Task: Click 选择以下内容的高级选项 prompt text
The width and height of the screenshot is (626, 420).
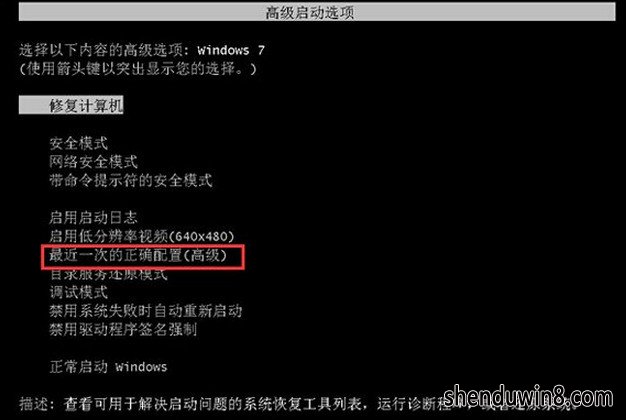Action: (x=101, y=50)
